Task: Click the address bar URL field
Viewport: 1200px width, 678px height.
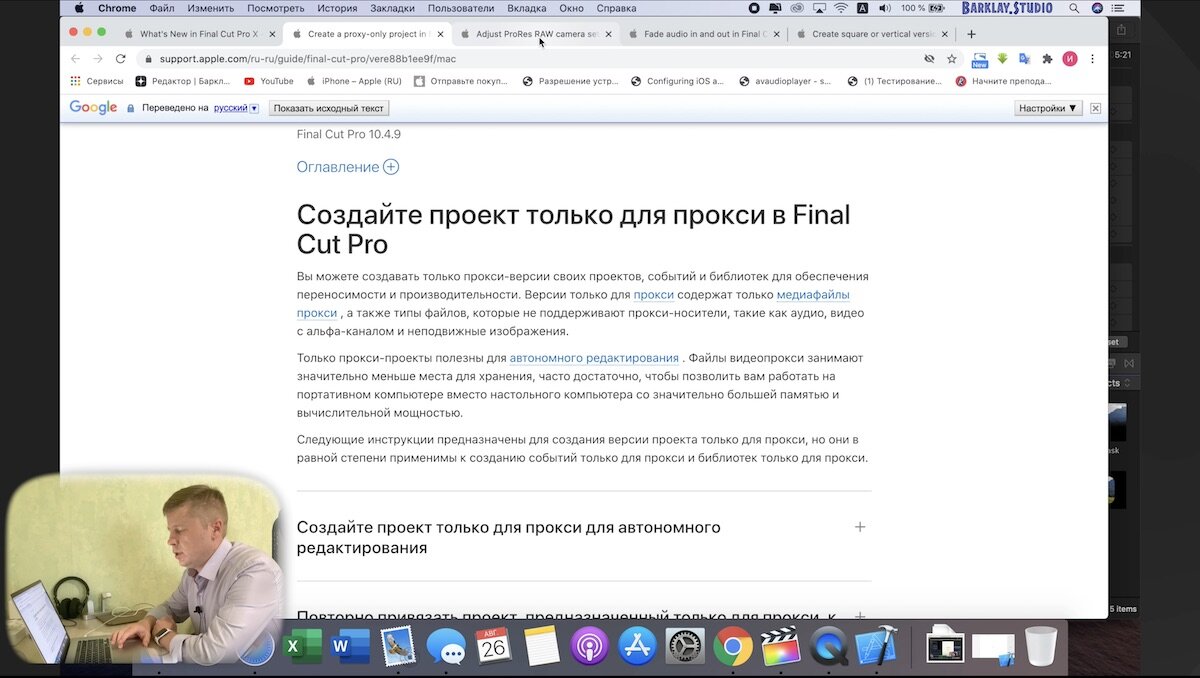Action: 530,59
